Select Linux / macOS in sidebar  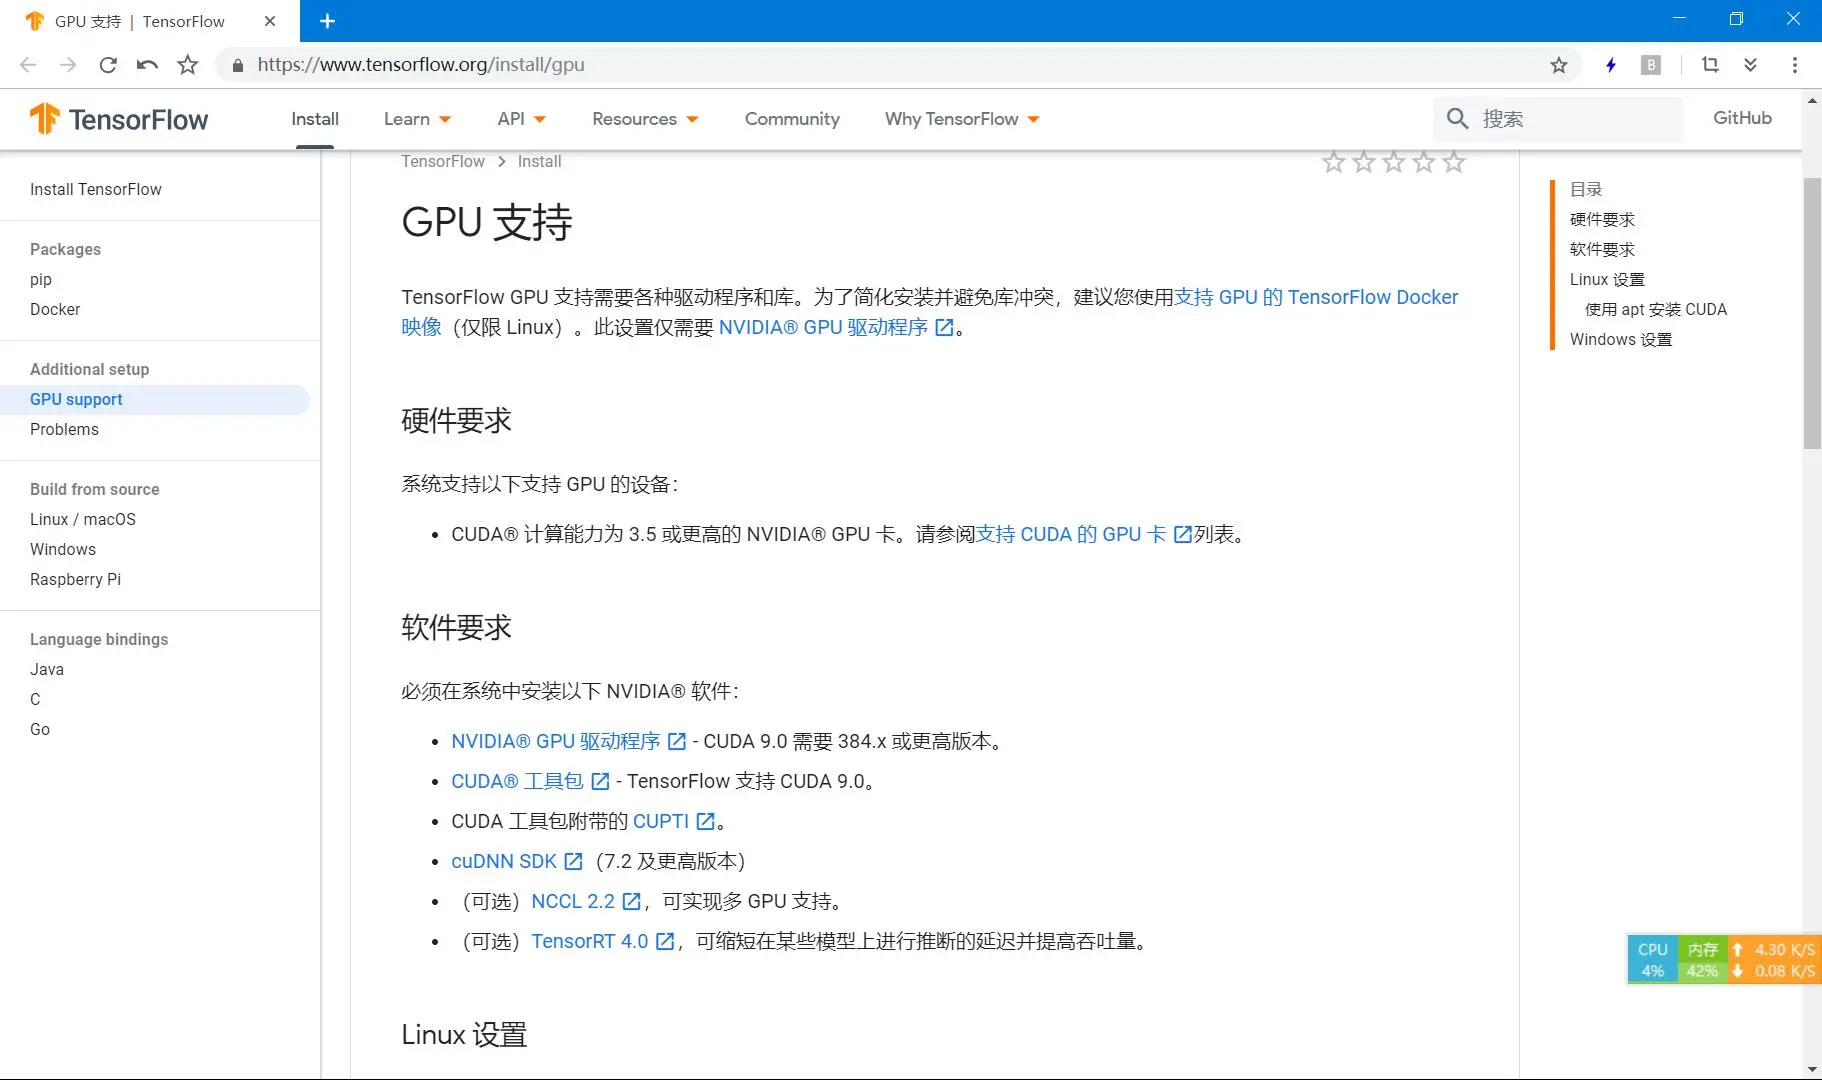pyautogui.click(x=83, y=520)
